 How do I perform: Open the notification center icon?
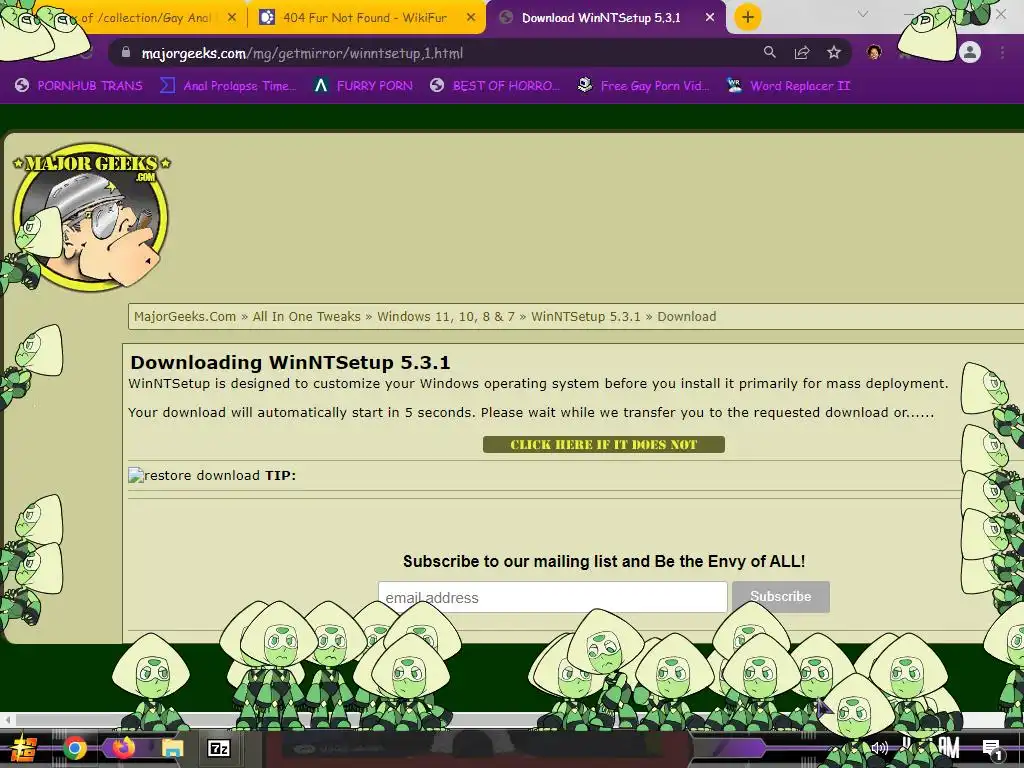[x=991, y=749]
